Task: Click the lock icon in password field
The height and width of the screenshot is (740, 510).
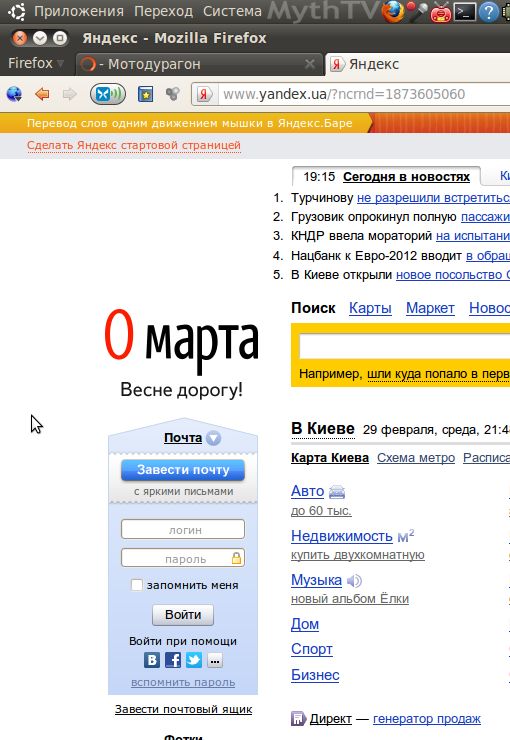Action: 236,558
